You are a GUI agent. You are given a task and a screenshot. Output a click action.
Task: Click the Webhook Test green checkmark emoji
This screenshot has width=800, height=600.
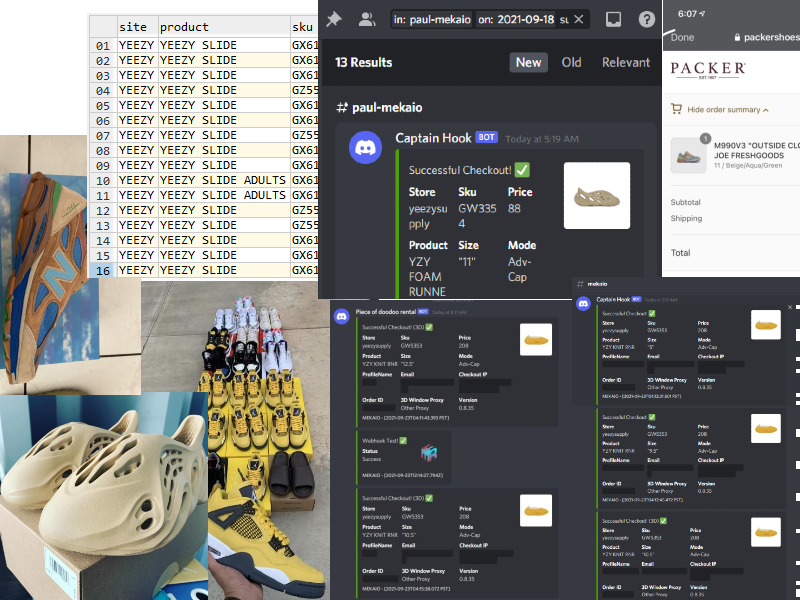click(x=403, y=440)
